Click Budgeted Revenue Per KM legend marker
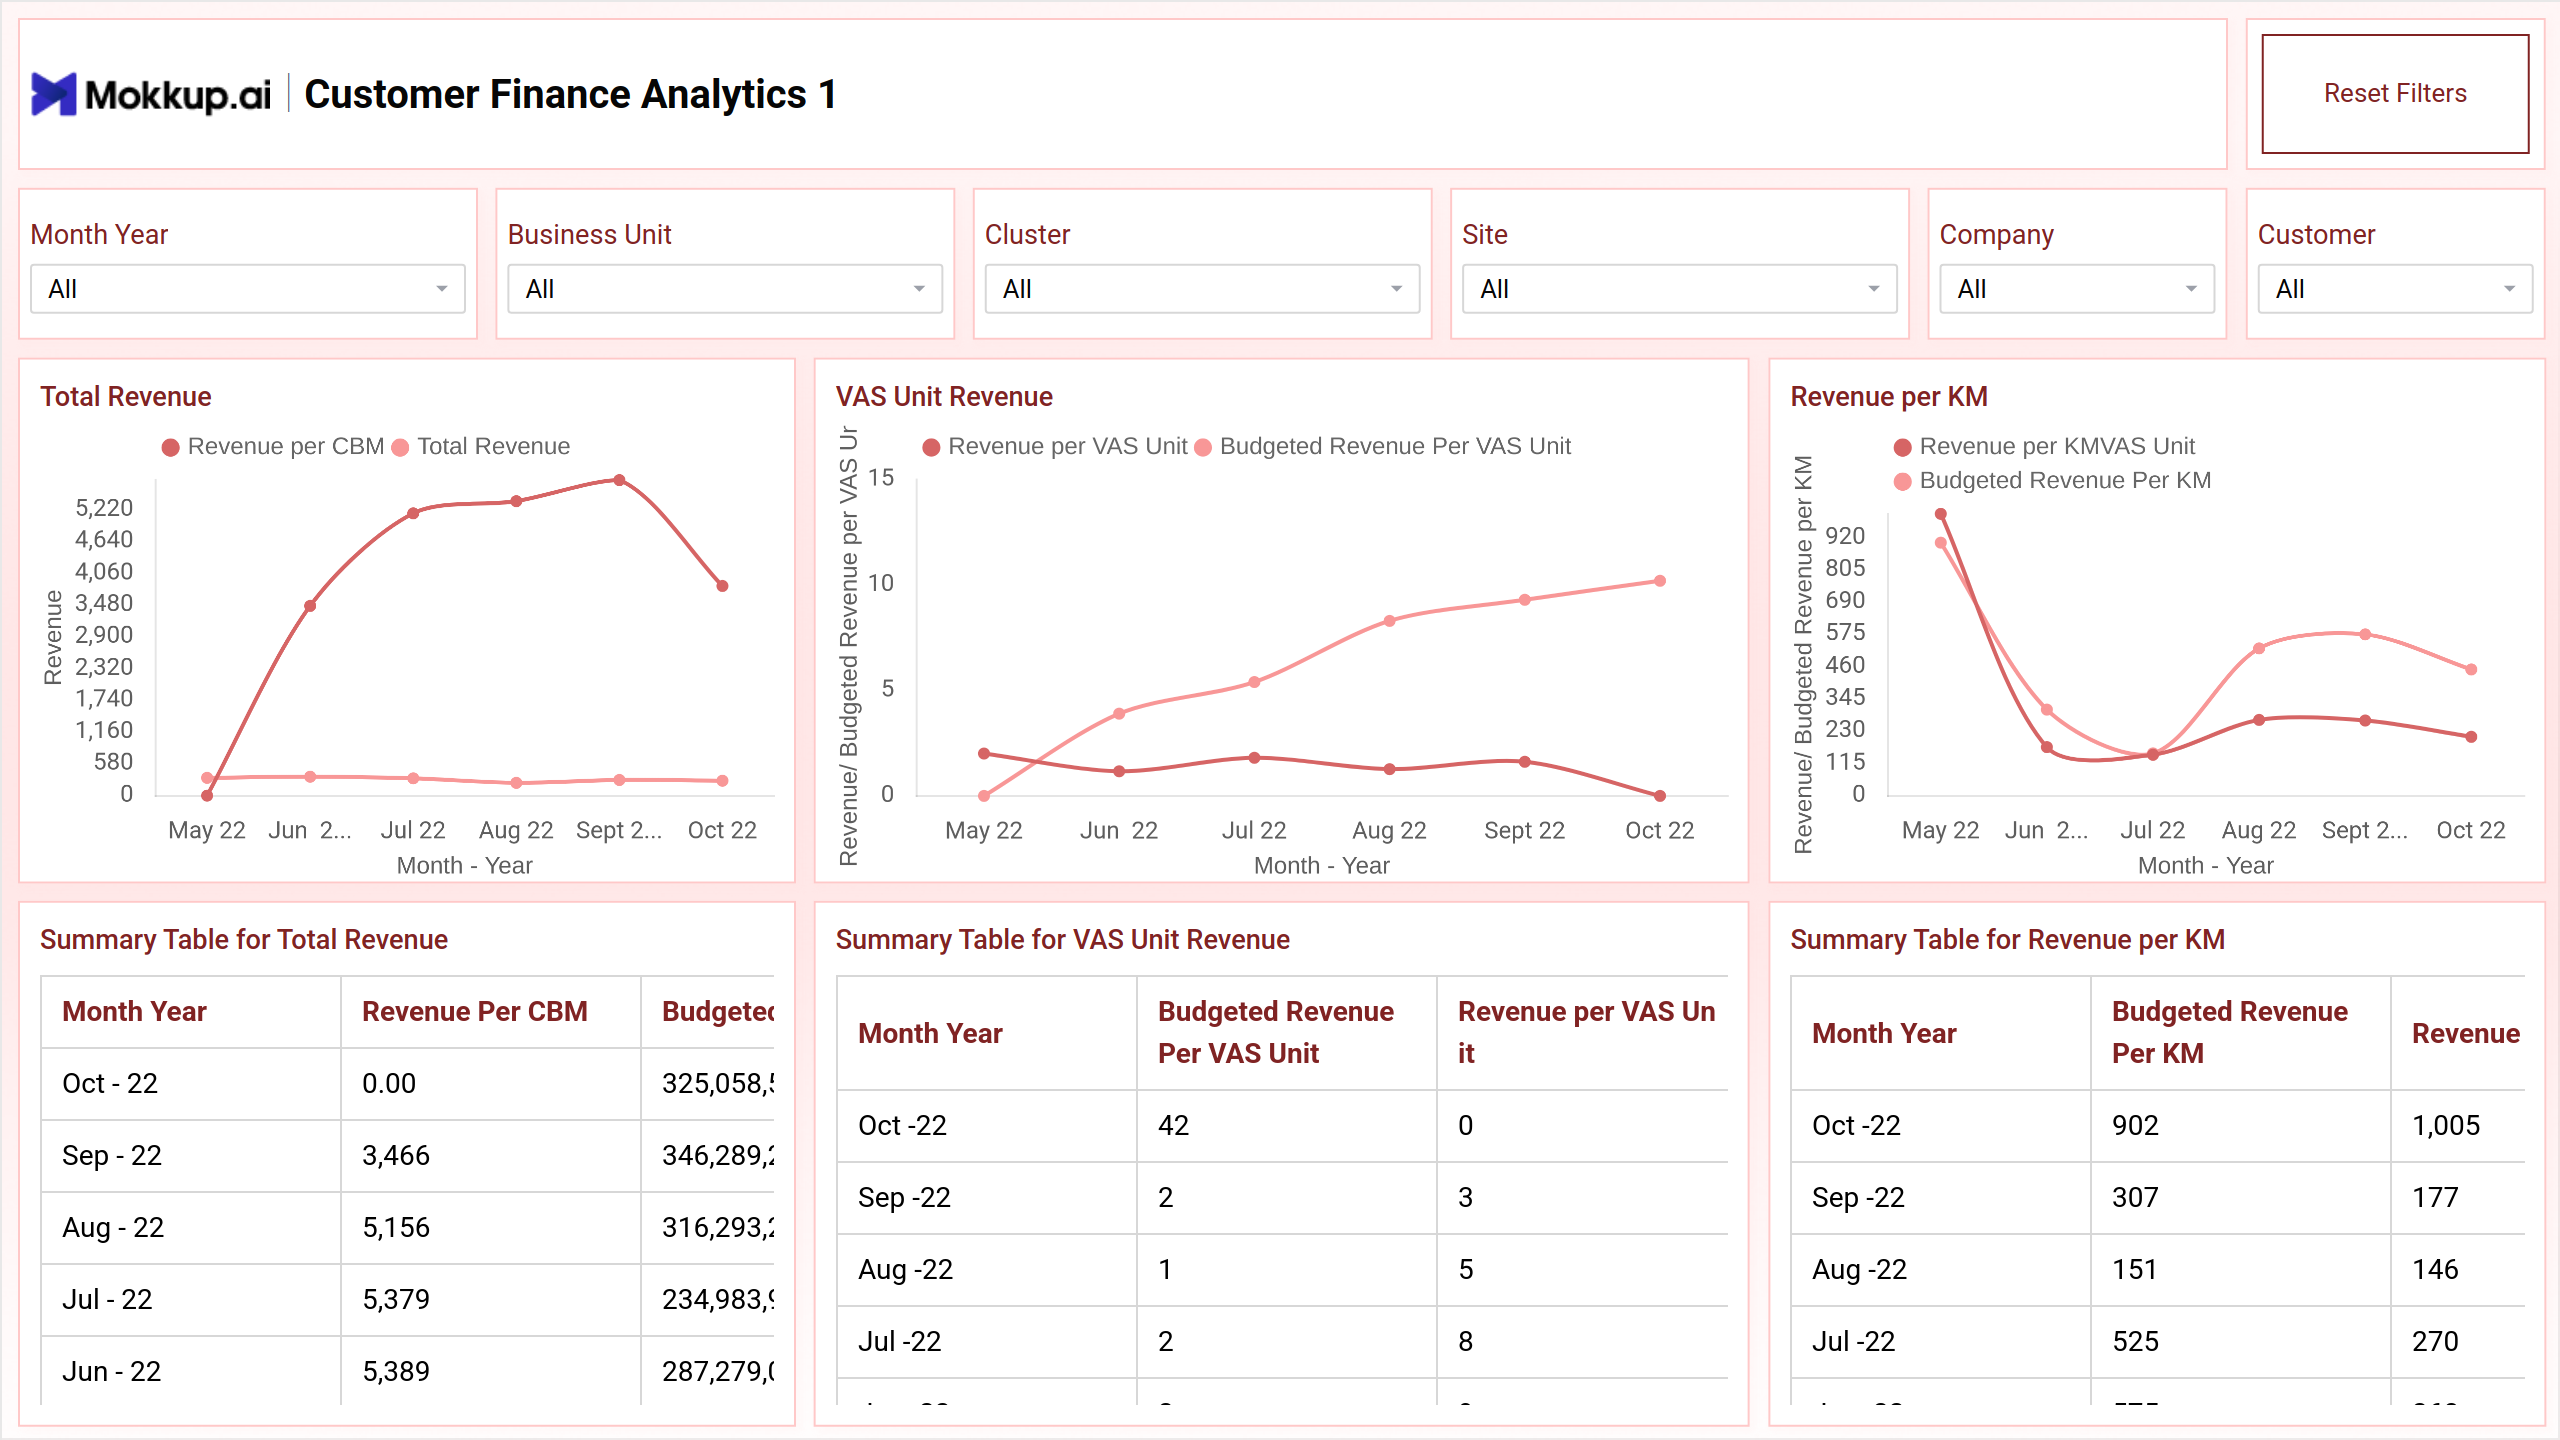This screenshot has width=2560, height=1440. (x=1903, y=481)
